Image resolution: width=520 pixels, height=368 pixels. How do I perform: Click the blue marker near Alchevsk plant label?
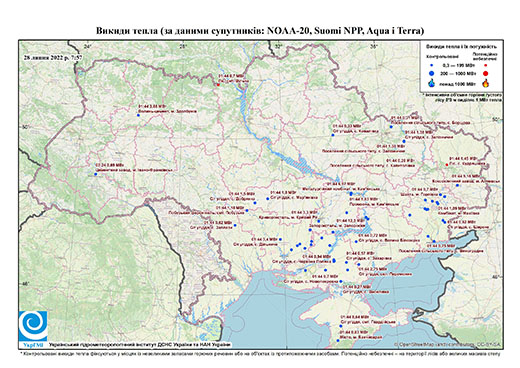tap(457, 185)
